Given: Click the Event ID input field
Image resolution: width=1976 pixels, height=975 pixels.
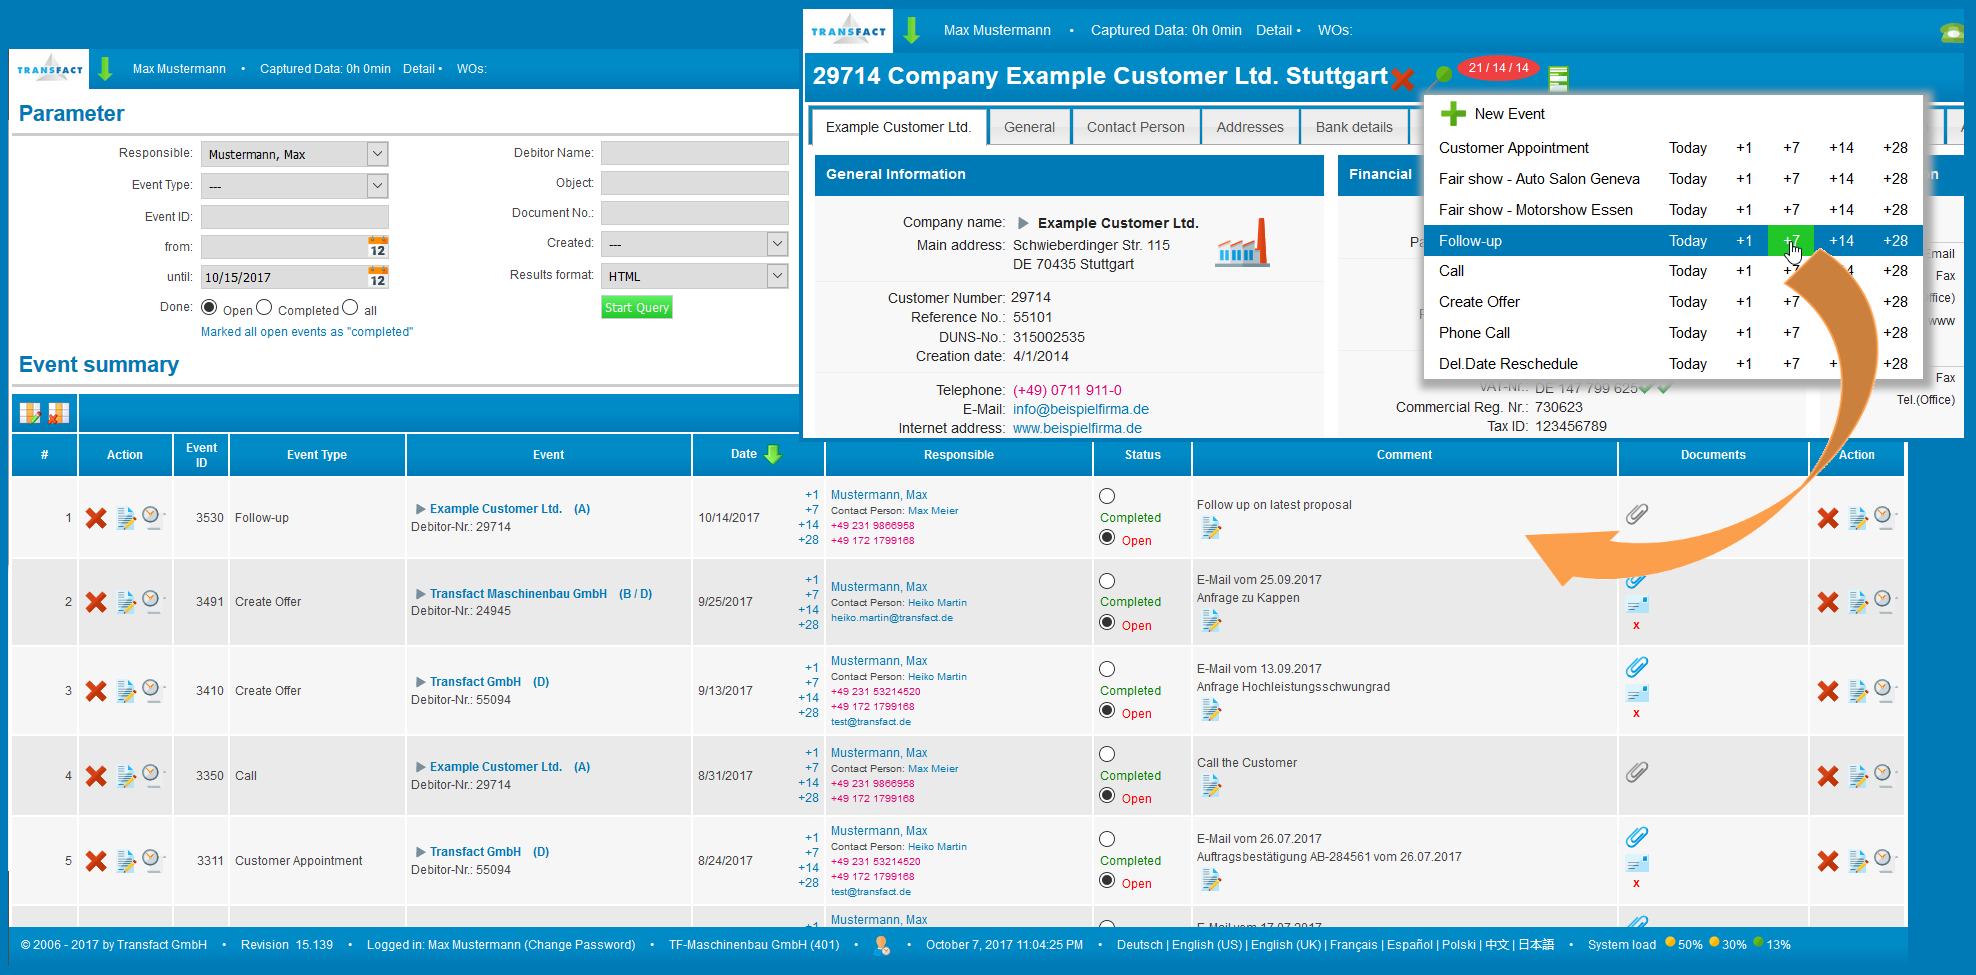Looking at the screenshot, I should coord(294,217).
